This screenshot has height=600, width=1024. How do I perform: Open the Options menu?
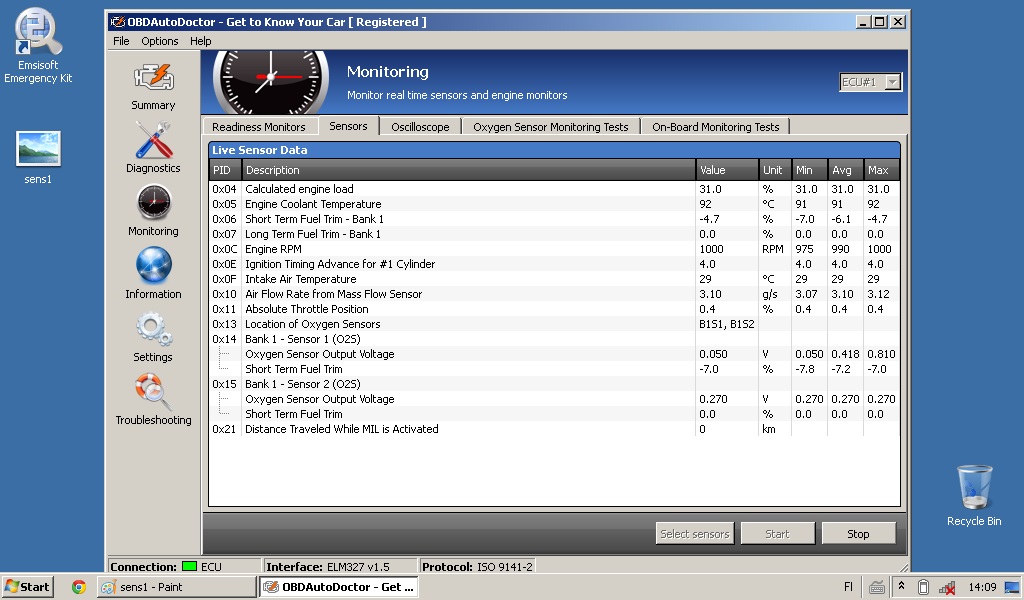click(159, 40)
